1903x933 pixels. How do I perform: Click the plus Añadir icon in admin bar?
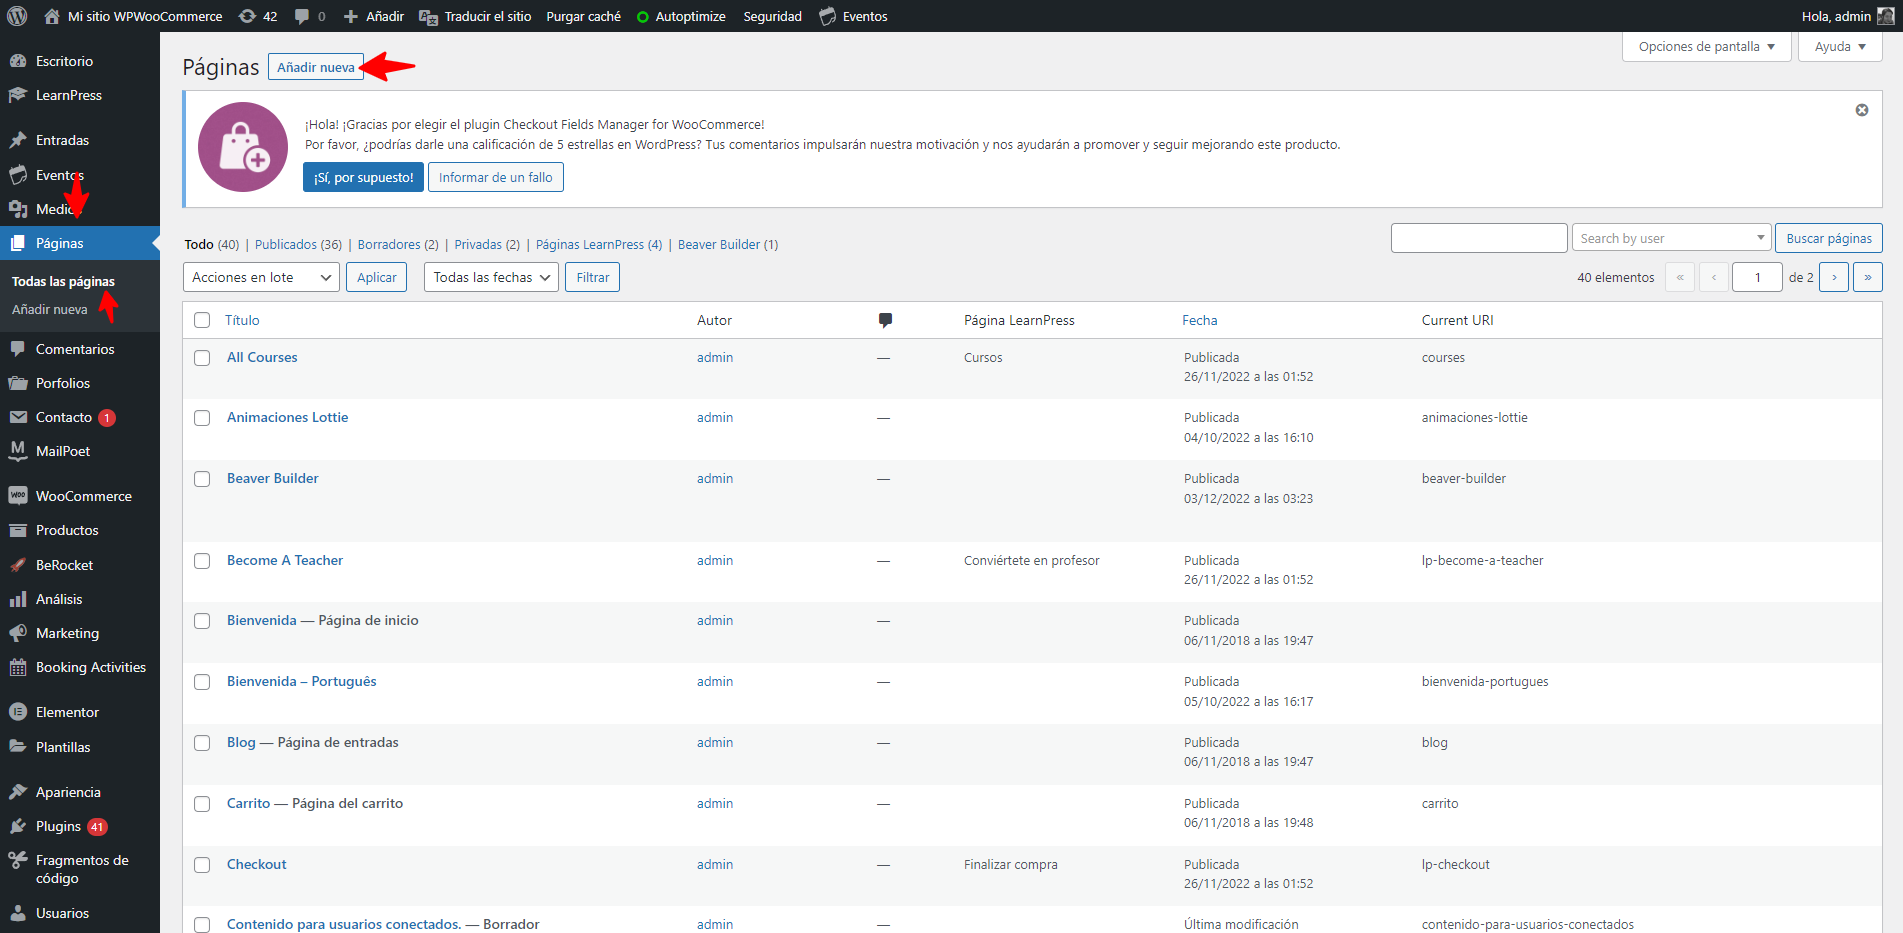(350, 16)
